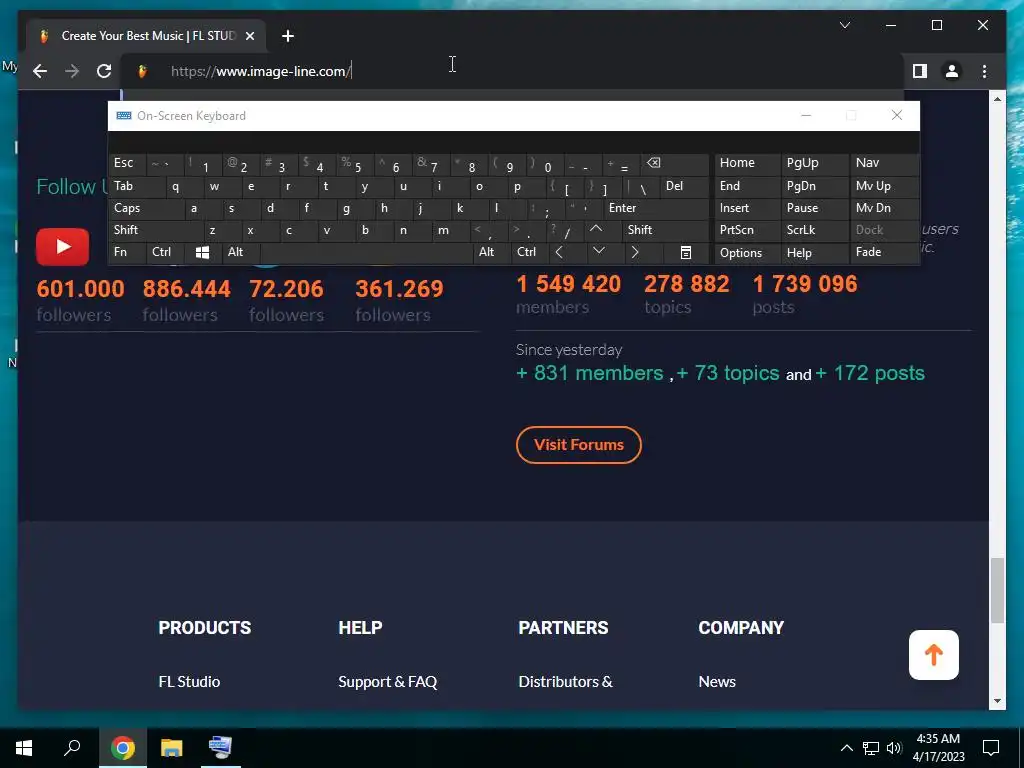The height and width of the screenshot is (768, 1024).
Task: Go back with Chrome's back arrow
Action: (x=40, y=71)
